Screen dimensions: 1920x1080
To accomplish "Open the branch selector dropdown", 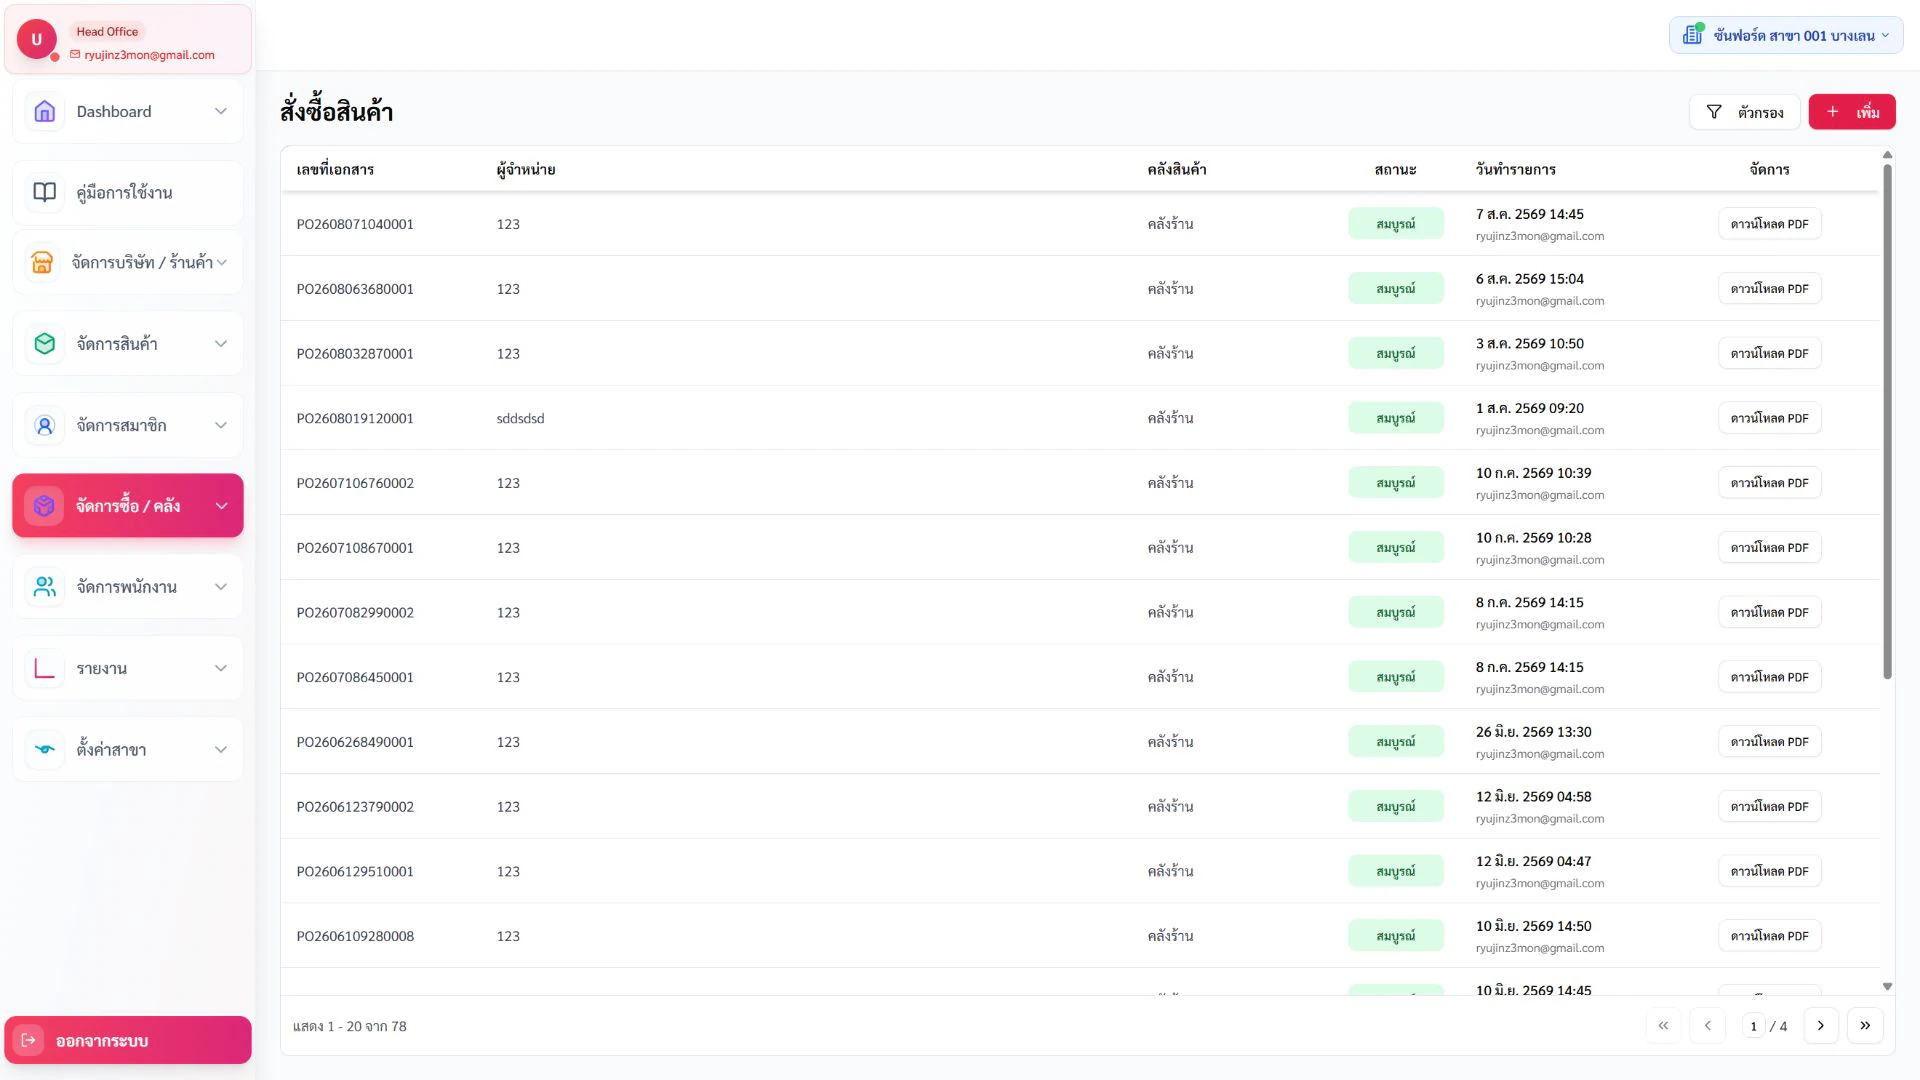I will pos(1785,35).
